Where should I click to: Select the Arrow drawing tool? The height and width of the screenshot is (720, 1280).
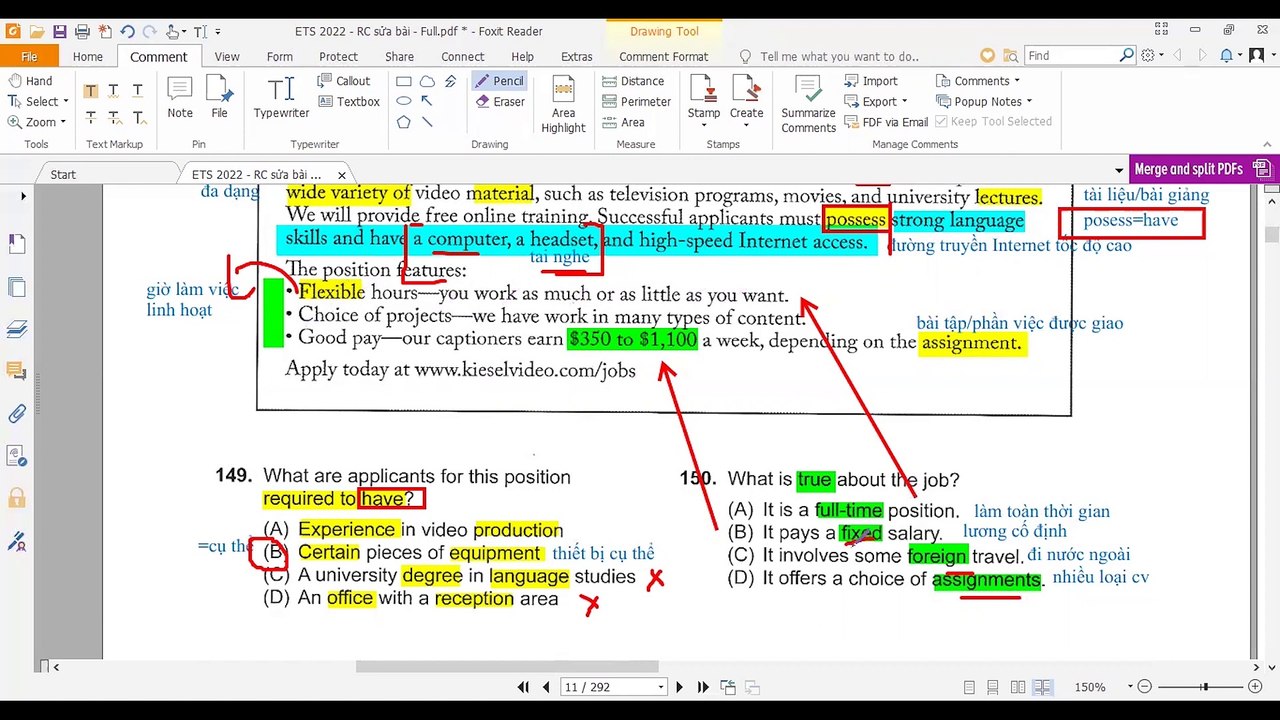[x=427, y=101]
